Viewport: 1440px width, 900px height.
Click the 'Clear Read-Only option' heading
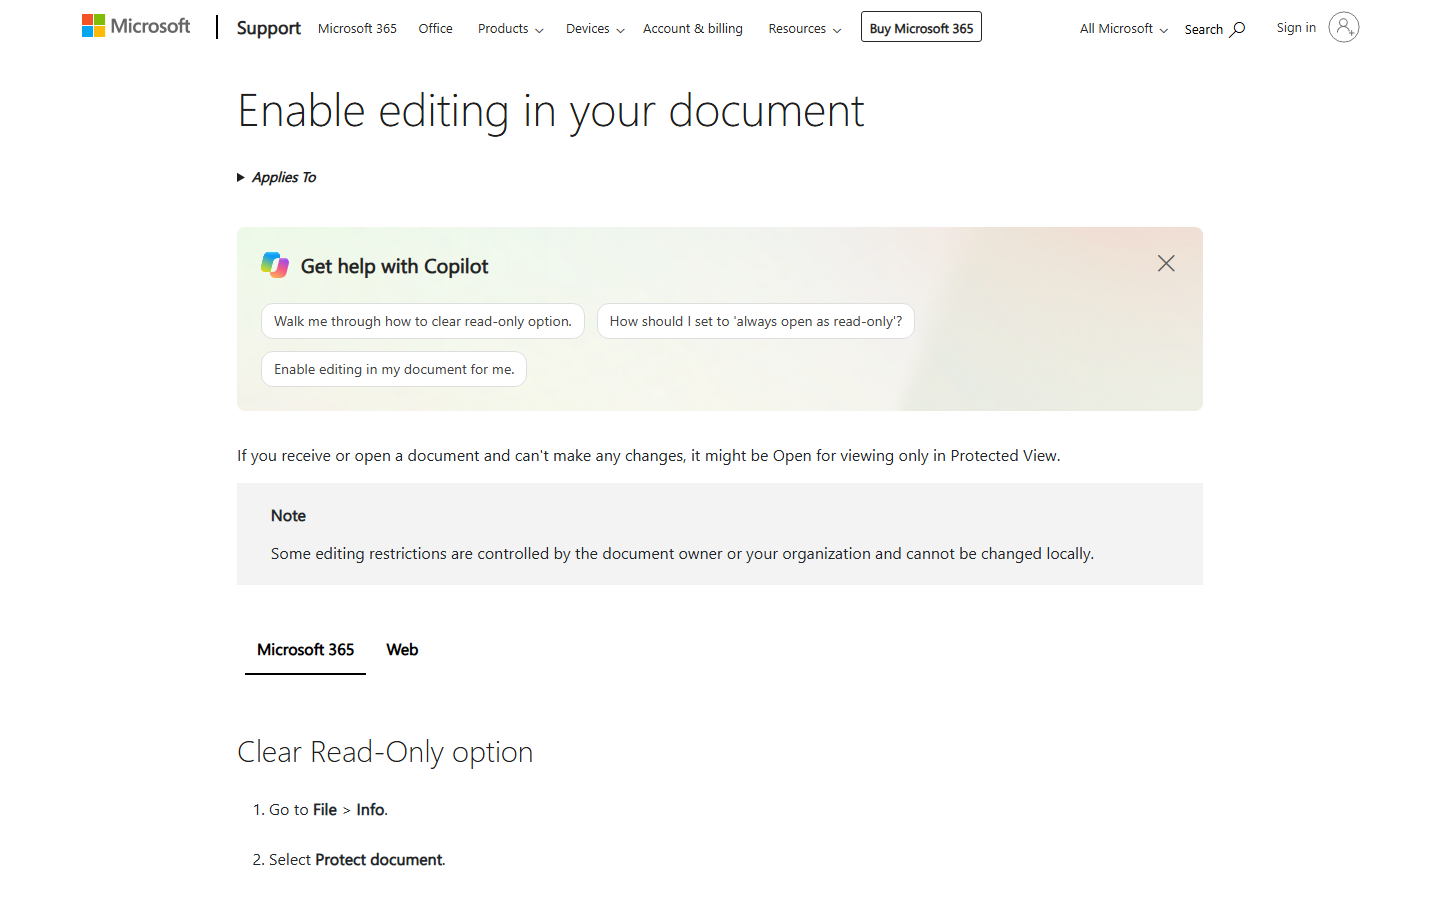click(385, 752)
